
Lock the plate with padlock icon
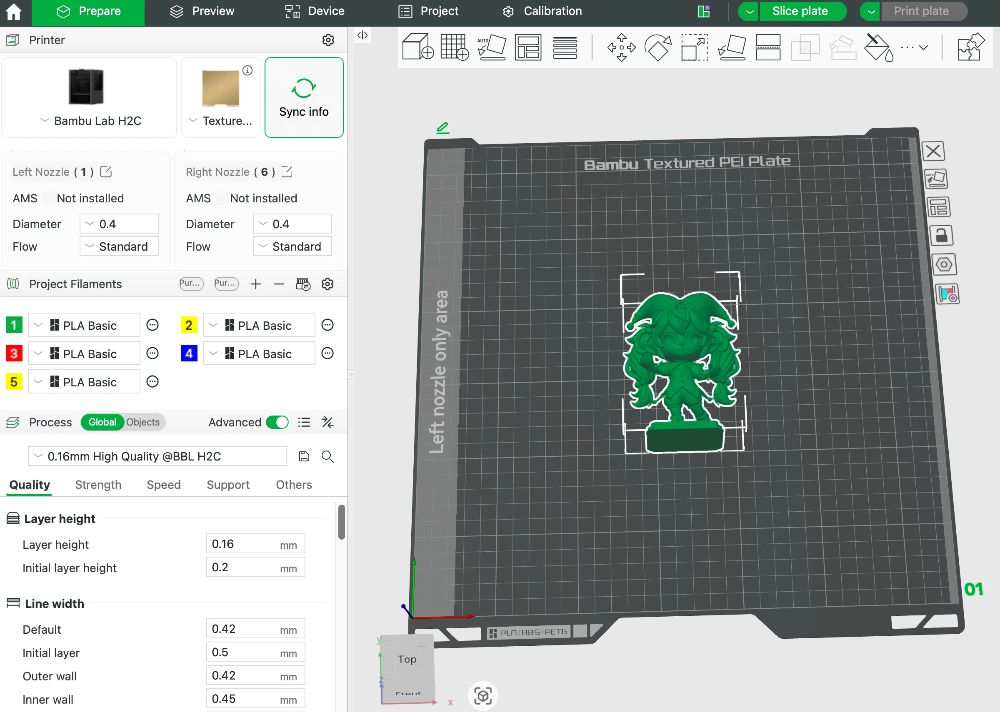(941, 235)
